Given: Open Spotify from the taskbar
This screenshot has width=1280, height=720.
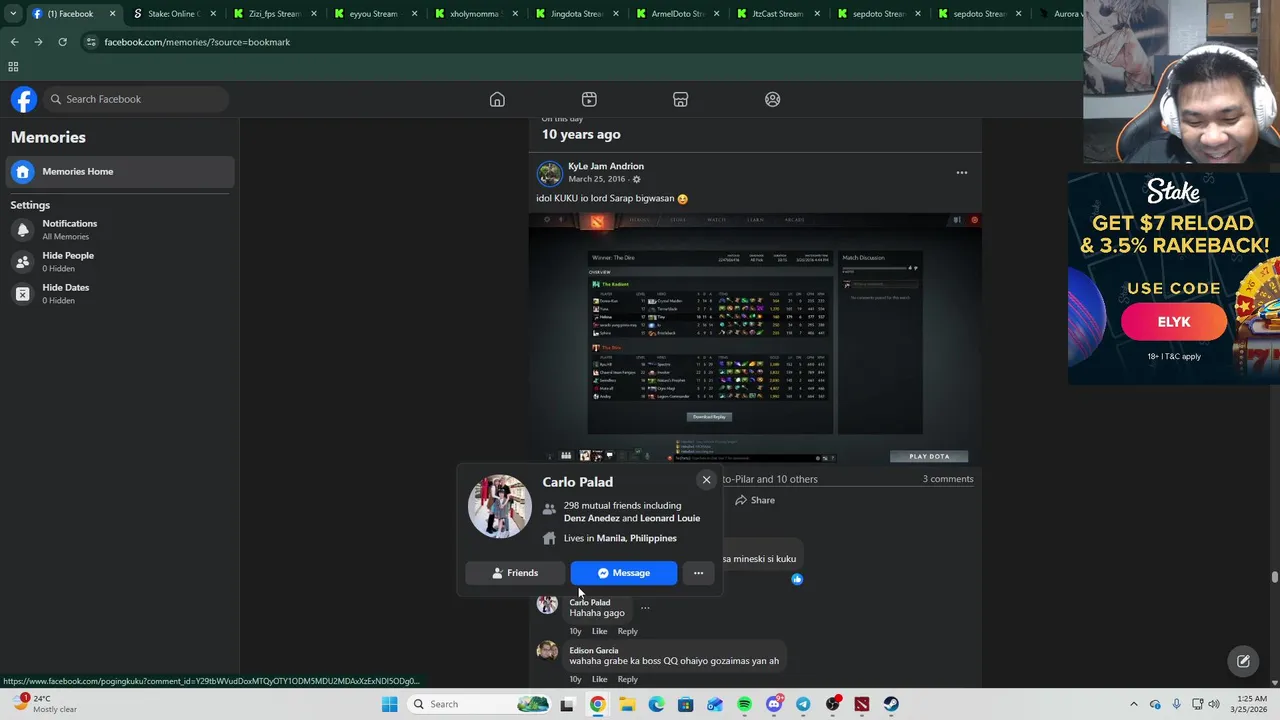Looking at the screenshot, I should coord(744,704).
